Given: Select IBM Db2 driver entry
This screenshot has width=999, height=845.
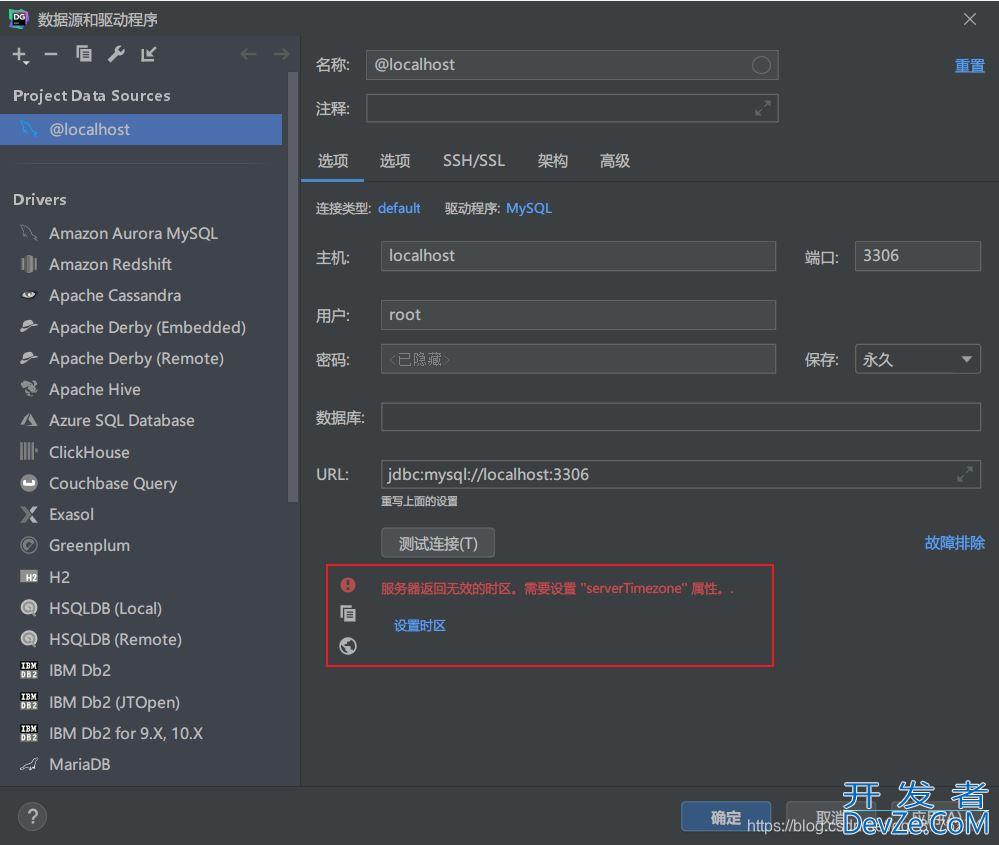Looking at the screenshot, I should tap(143, 670).
